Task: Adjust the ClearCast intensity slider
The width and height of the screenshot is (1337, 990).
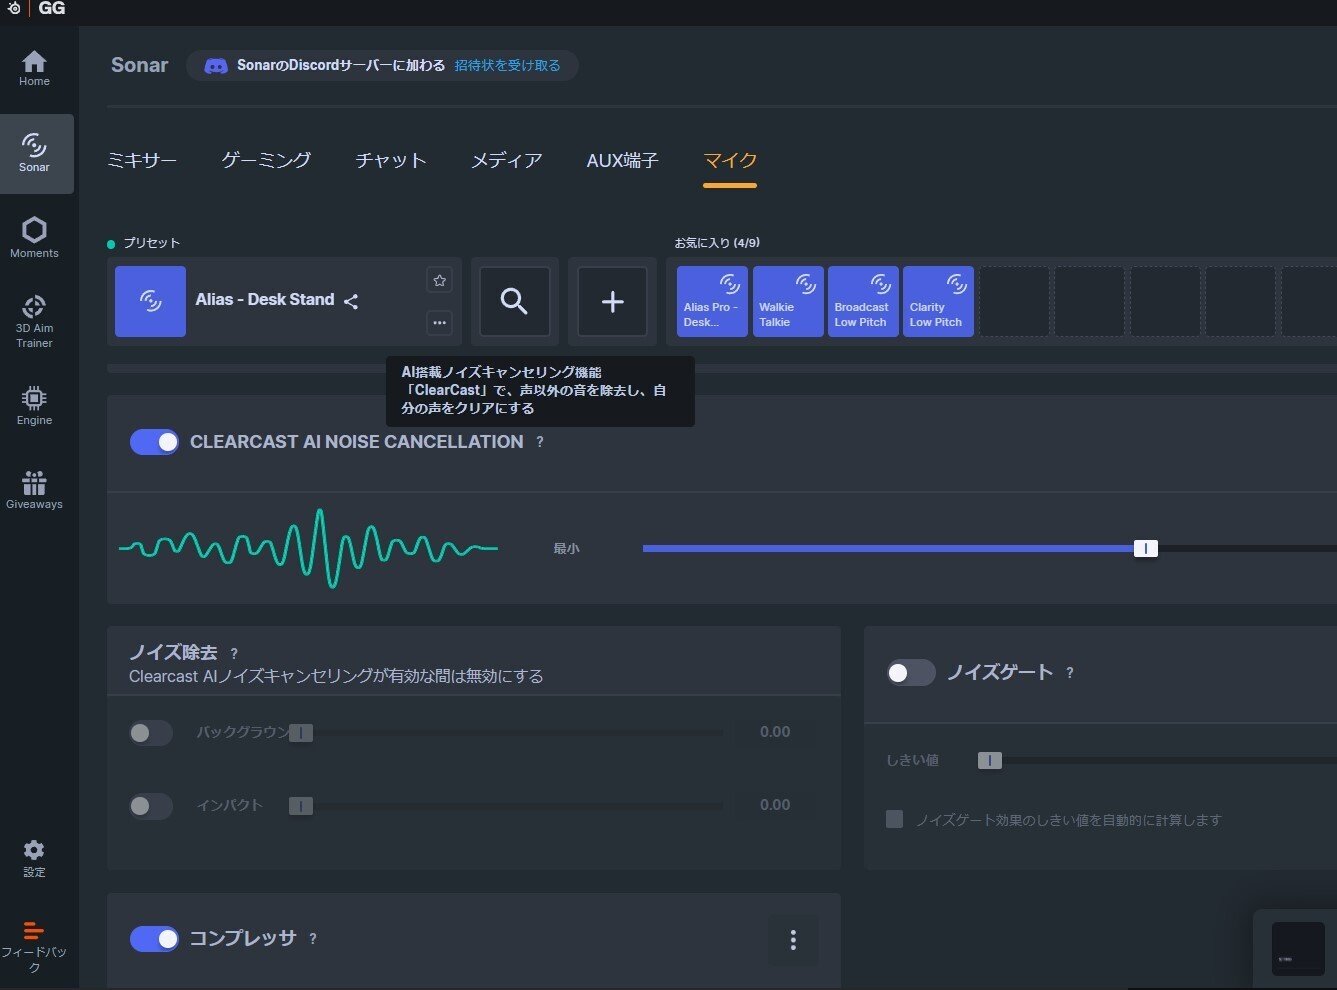Action: (1145, 548)
